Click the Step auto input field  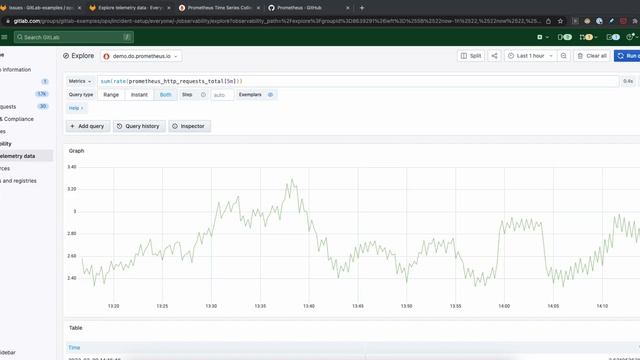(x=222, y=95)
